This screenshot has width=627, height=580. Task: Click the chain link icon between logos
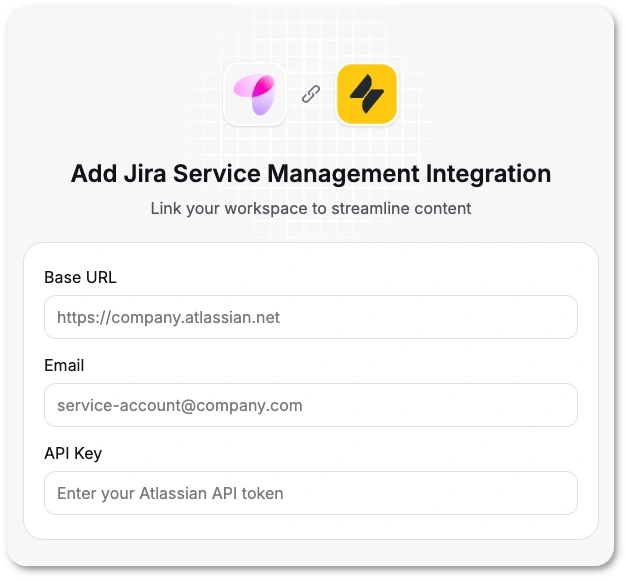311,94
